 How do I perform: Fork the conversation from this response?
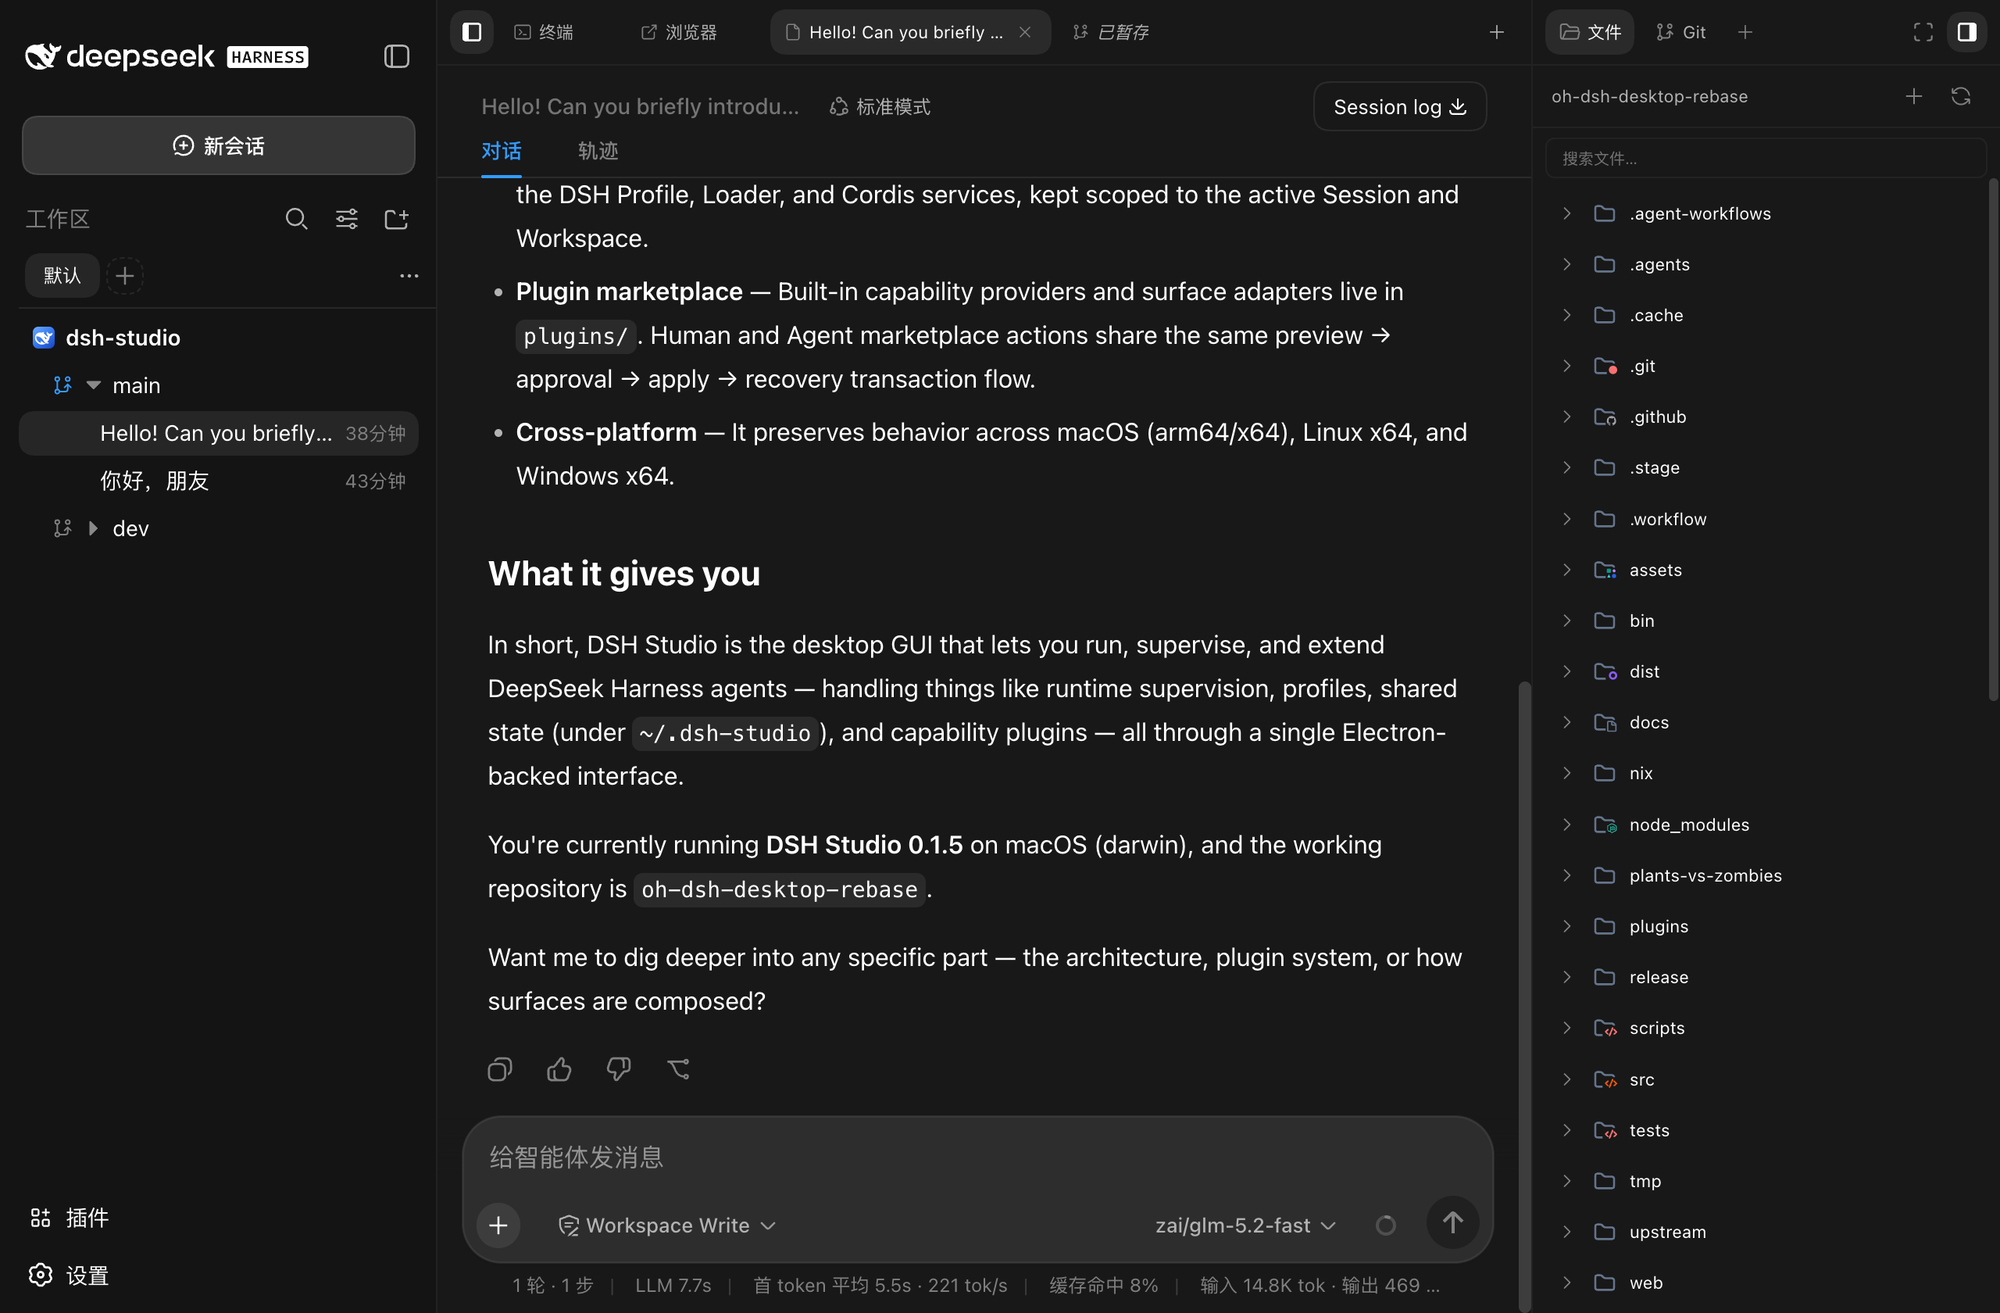click(679, 1070)
